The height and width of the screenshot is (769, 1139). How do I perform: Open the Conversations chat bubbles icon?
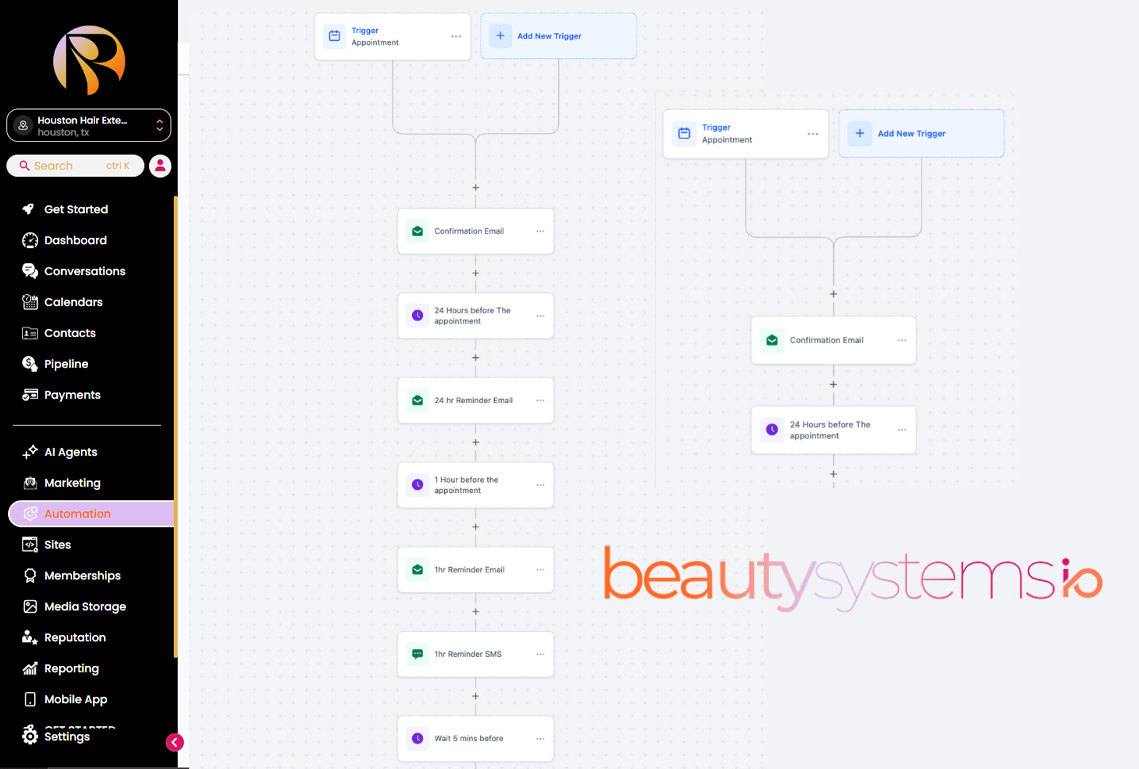[30, 271]
